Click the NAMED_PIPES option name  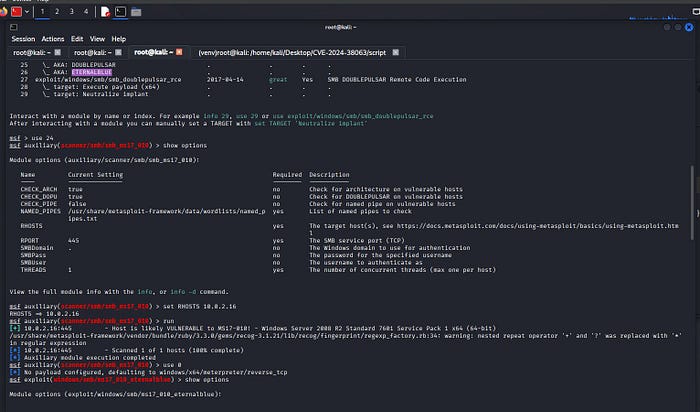[41, 211]
